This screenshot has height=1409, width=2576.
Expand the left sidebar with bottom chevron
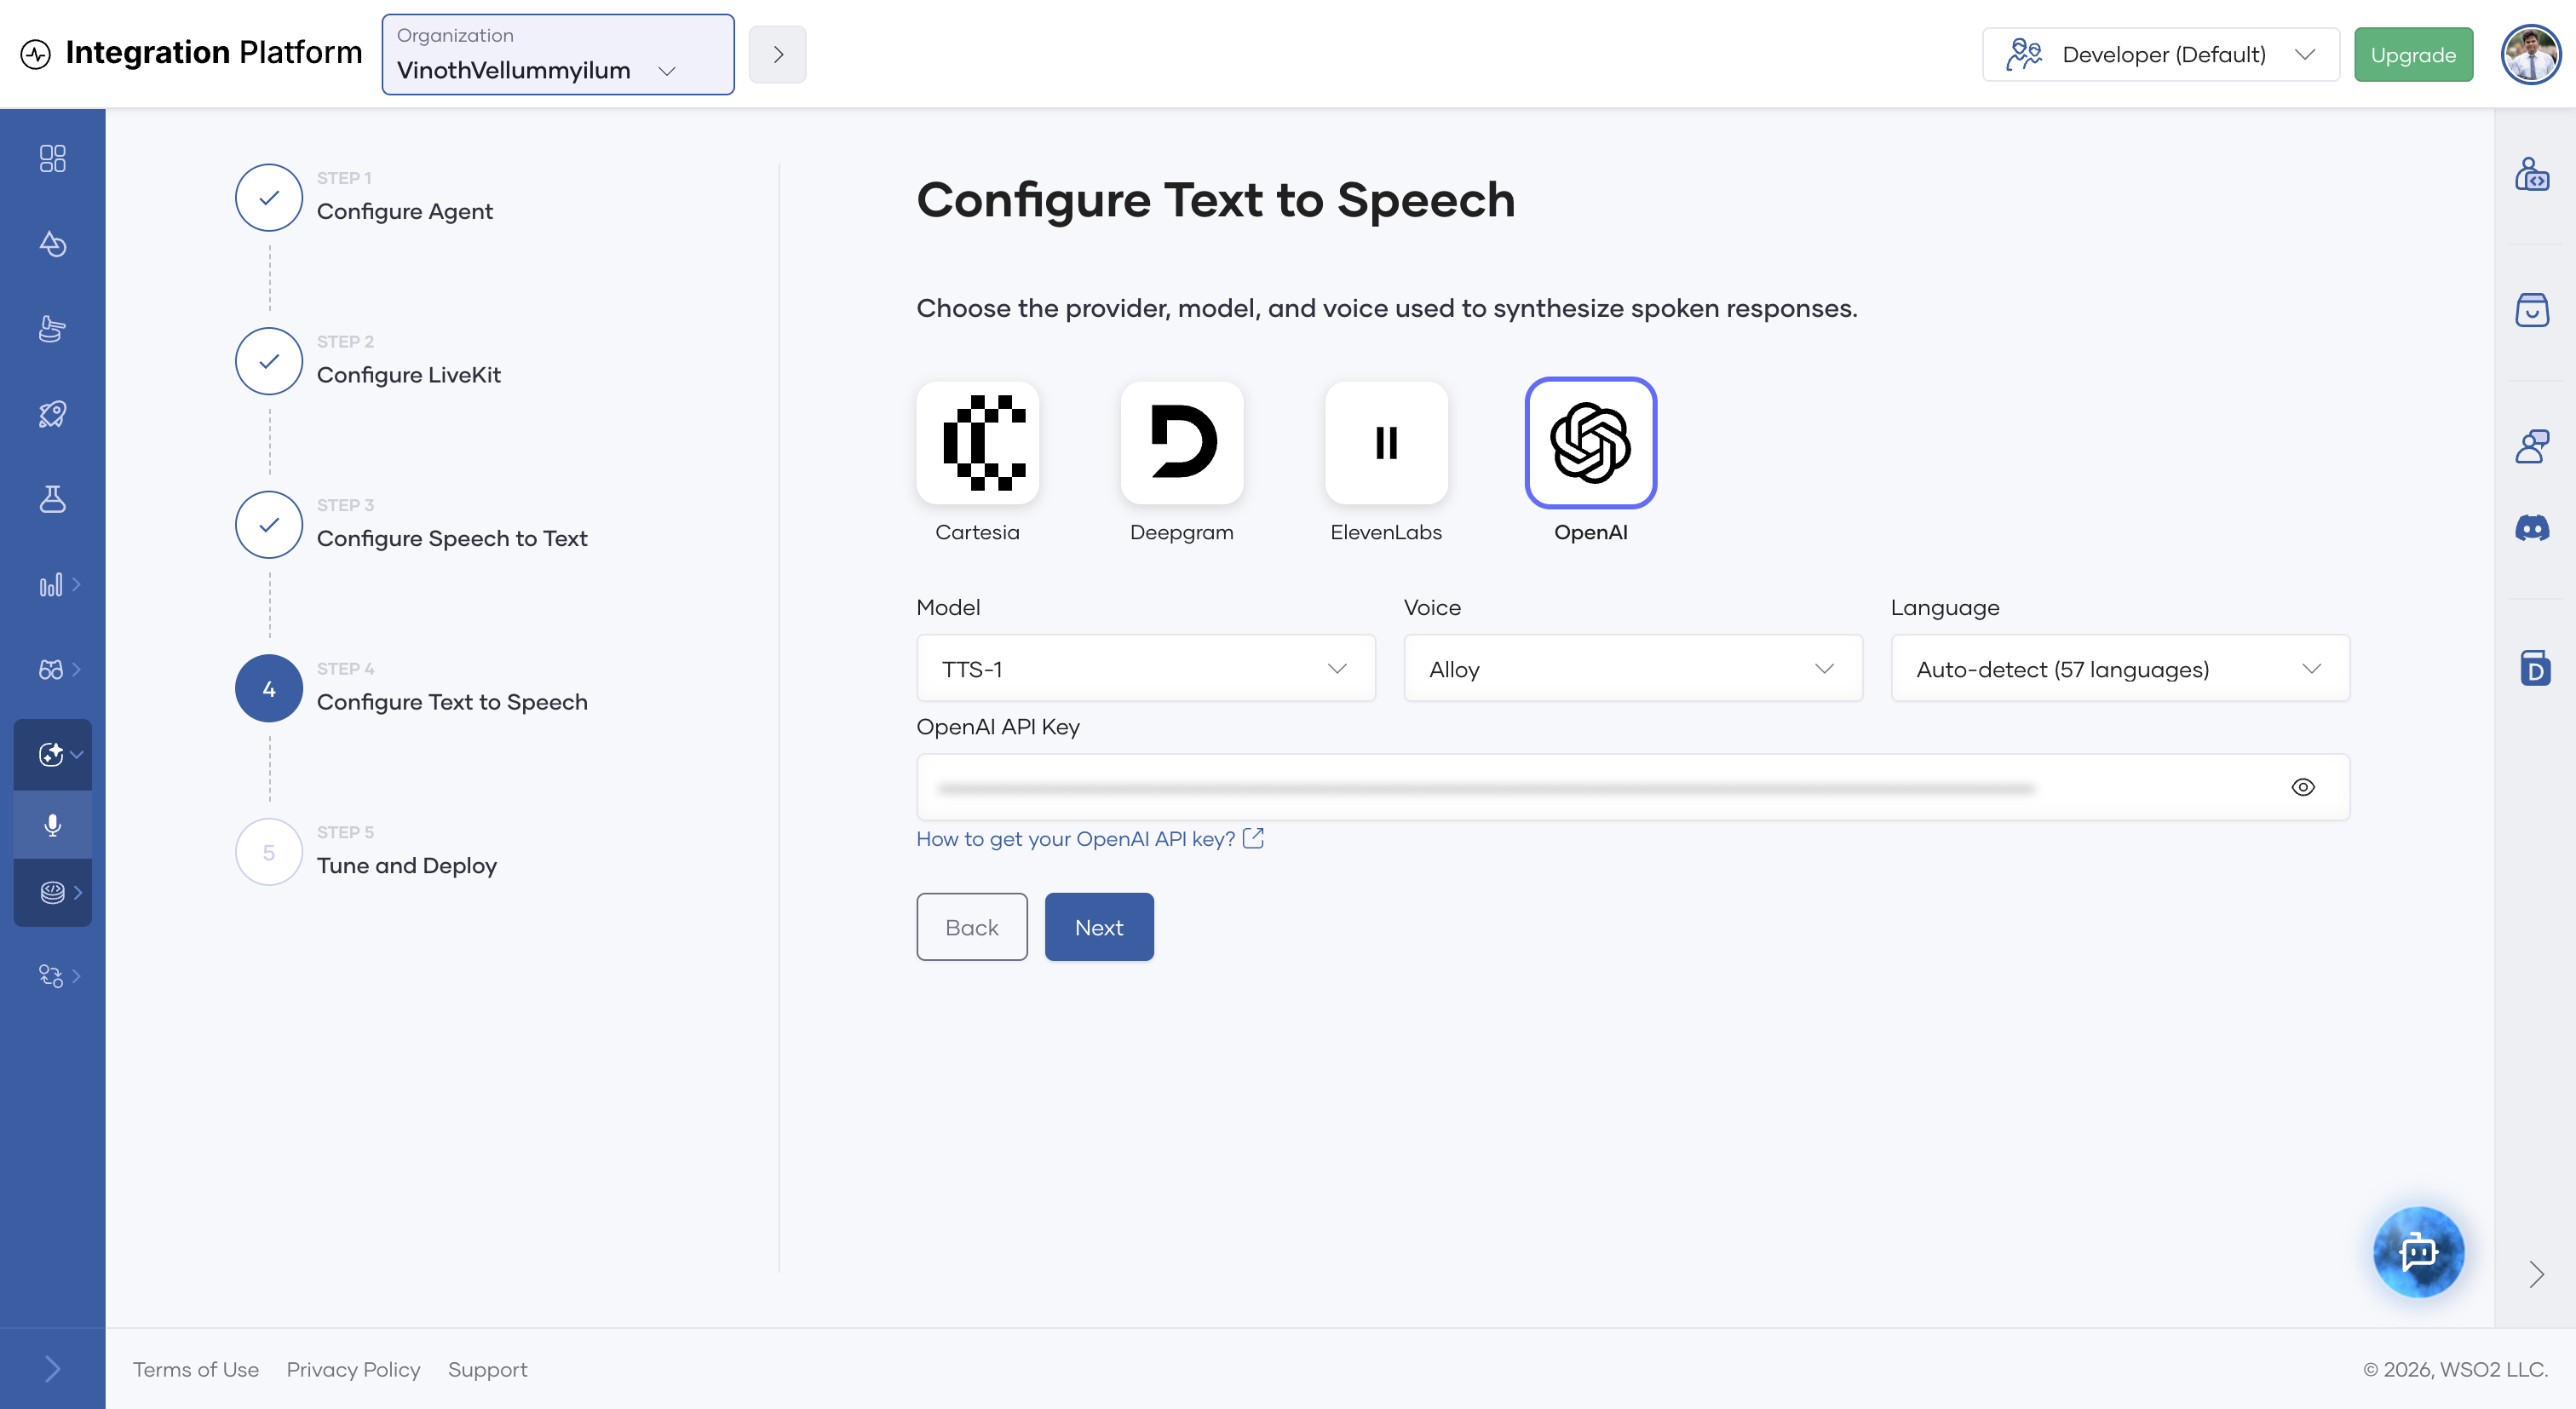(52, 1368)
